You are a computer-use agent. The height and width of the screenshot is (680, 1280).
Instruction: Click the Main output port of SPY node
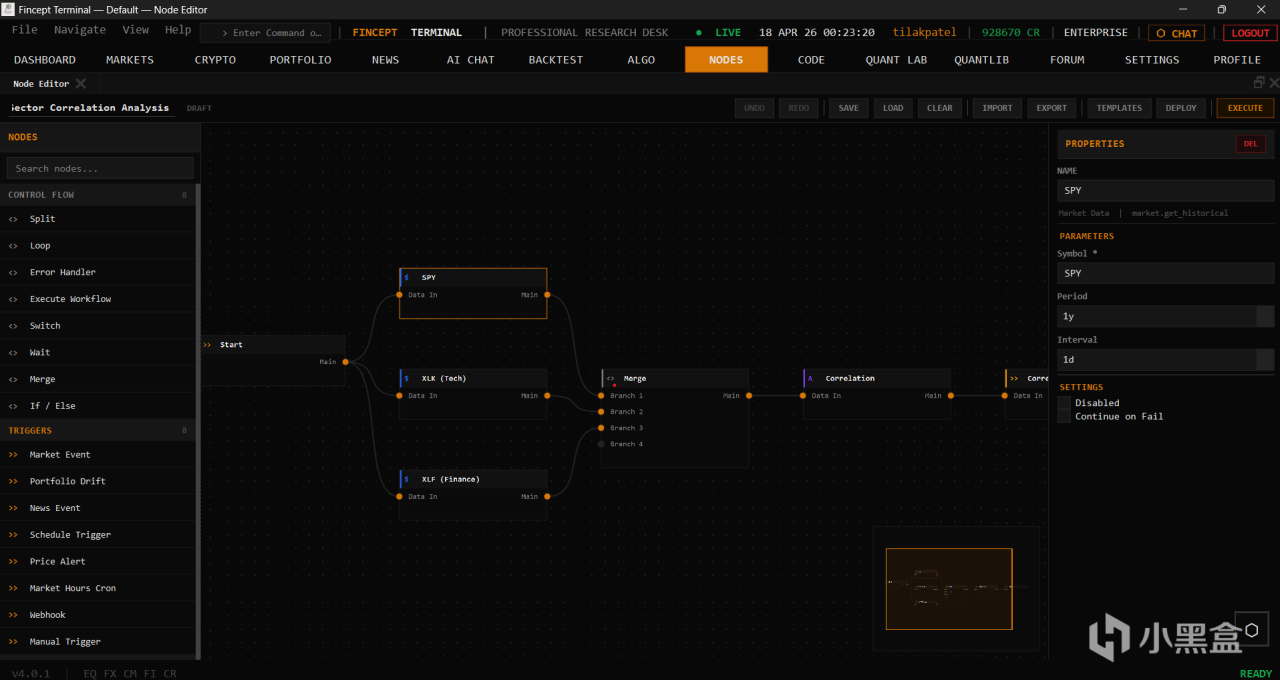547,295
